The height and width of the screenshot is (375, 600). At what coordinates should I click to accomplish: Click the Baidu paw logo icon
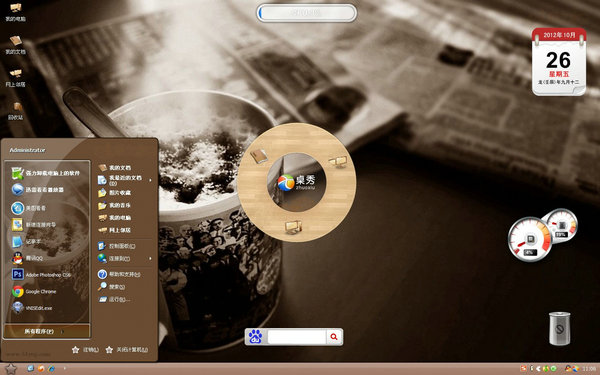pos(256,337)
